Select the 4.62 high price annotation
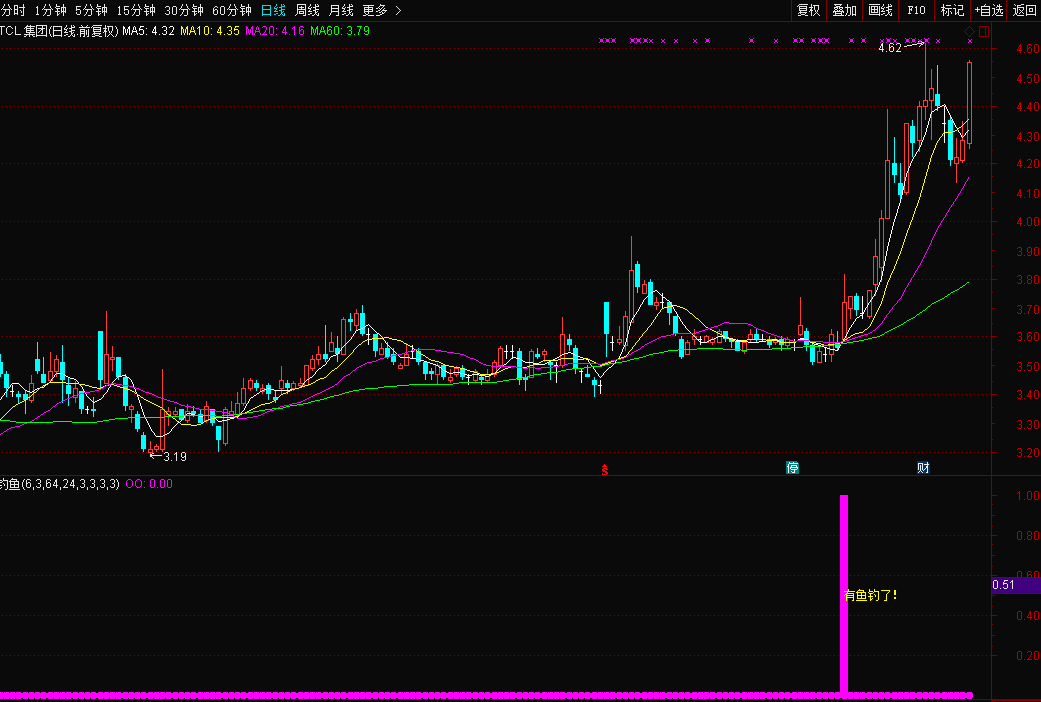 (890, 48)
